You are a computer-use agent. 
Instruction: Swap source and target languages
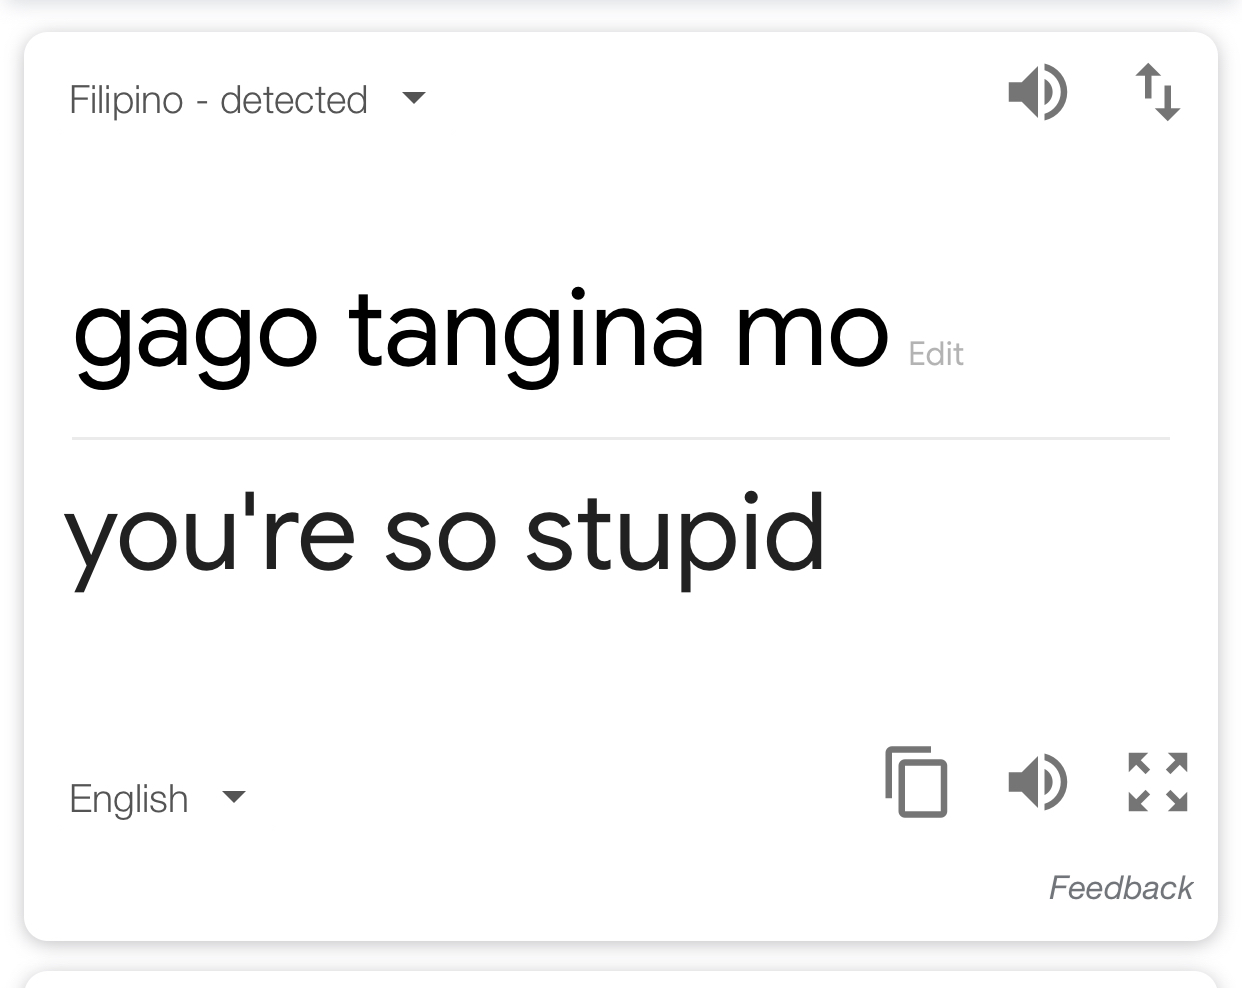pyautogui.click(x=1158, y=92)
